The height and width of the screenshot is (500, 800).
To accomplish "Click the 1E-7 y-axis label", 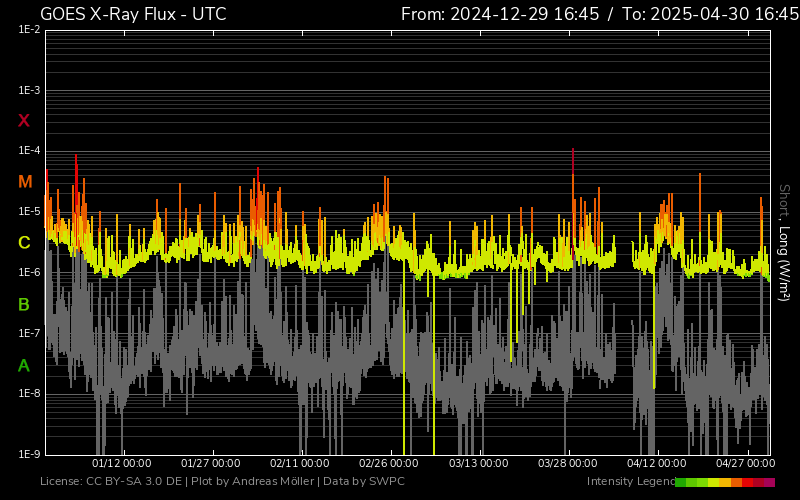I will click(30, 333).
